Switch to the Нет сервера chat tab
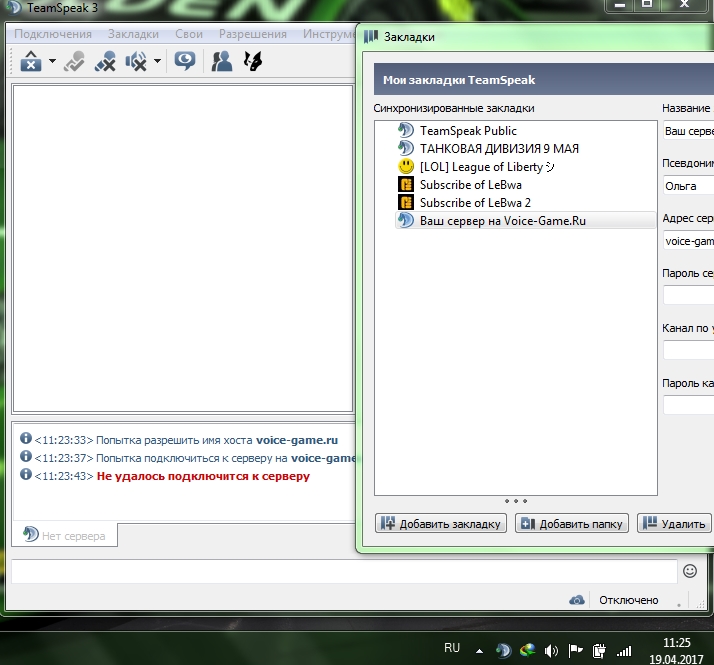The height and width of the screenshot is (665, 714). 65,535
